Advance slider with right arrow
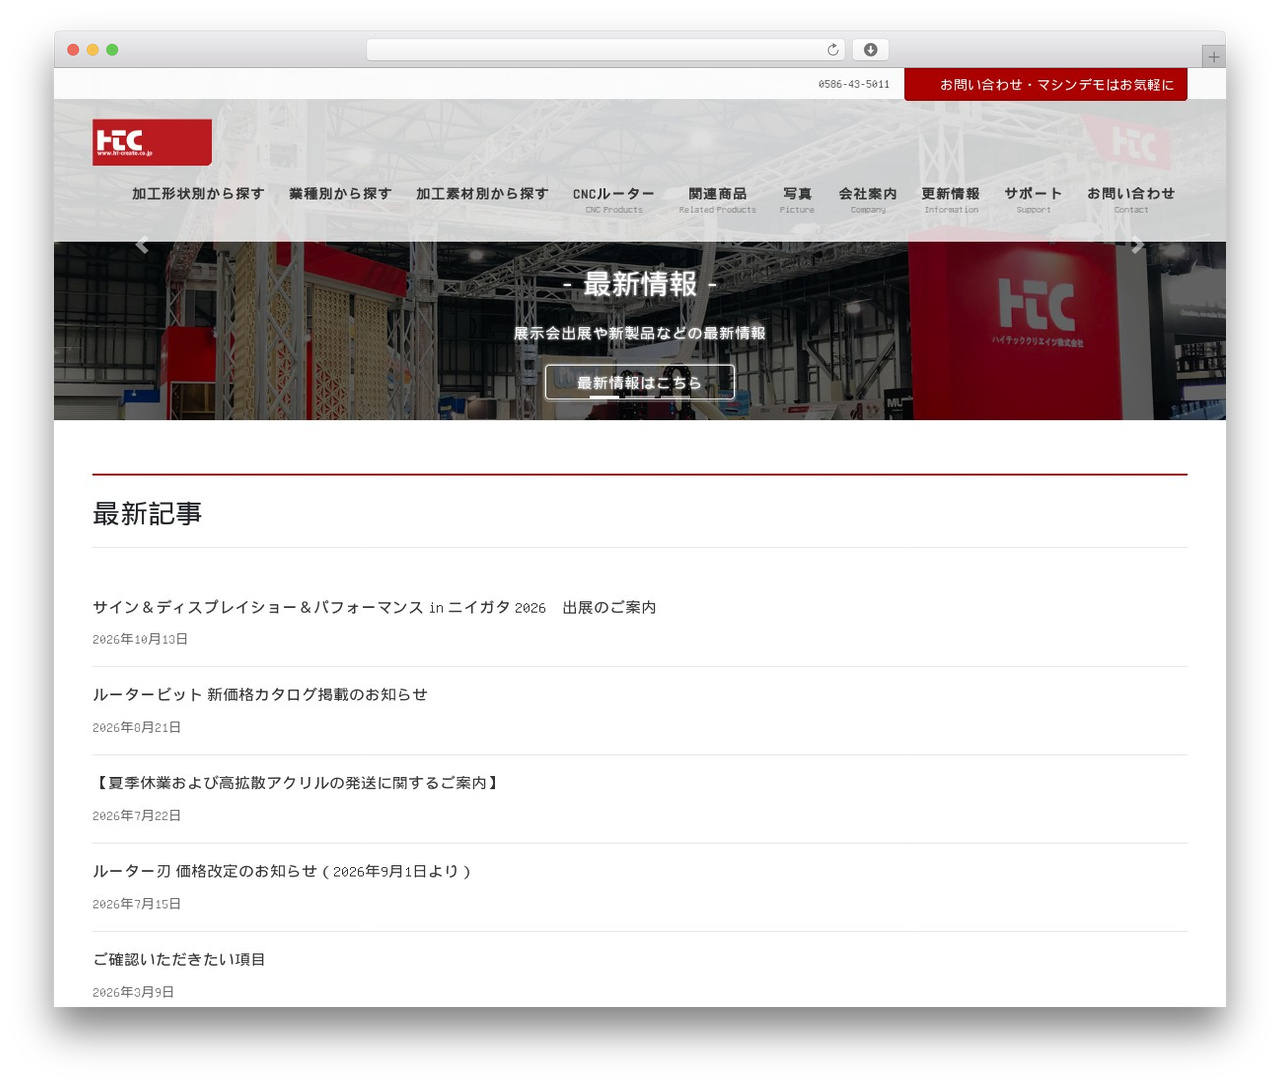1280x1084 pixels. coord(1137,245)
